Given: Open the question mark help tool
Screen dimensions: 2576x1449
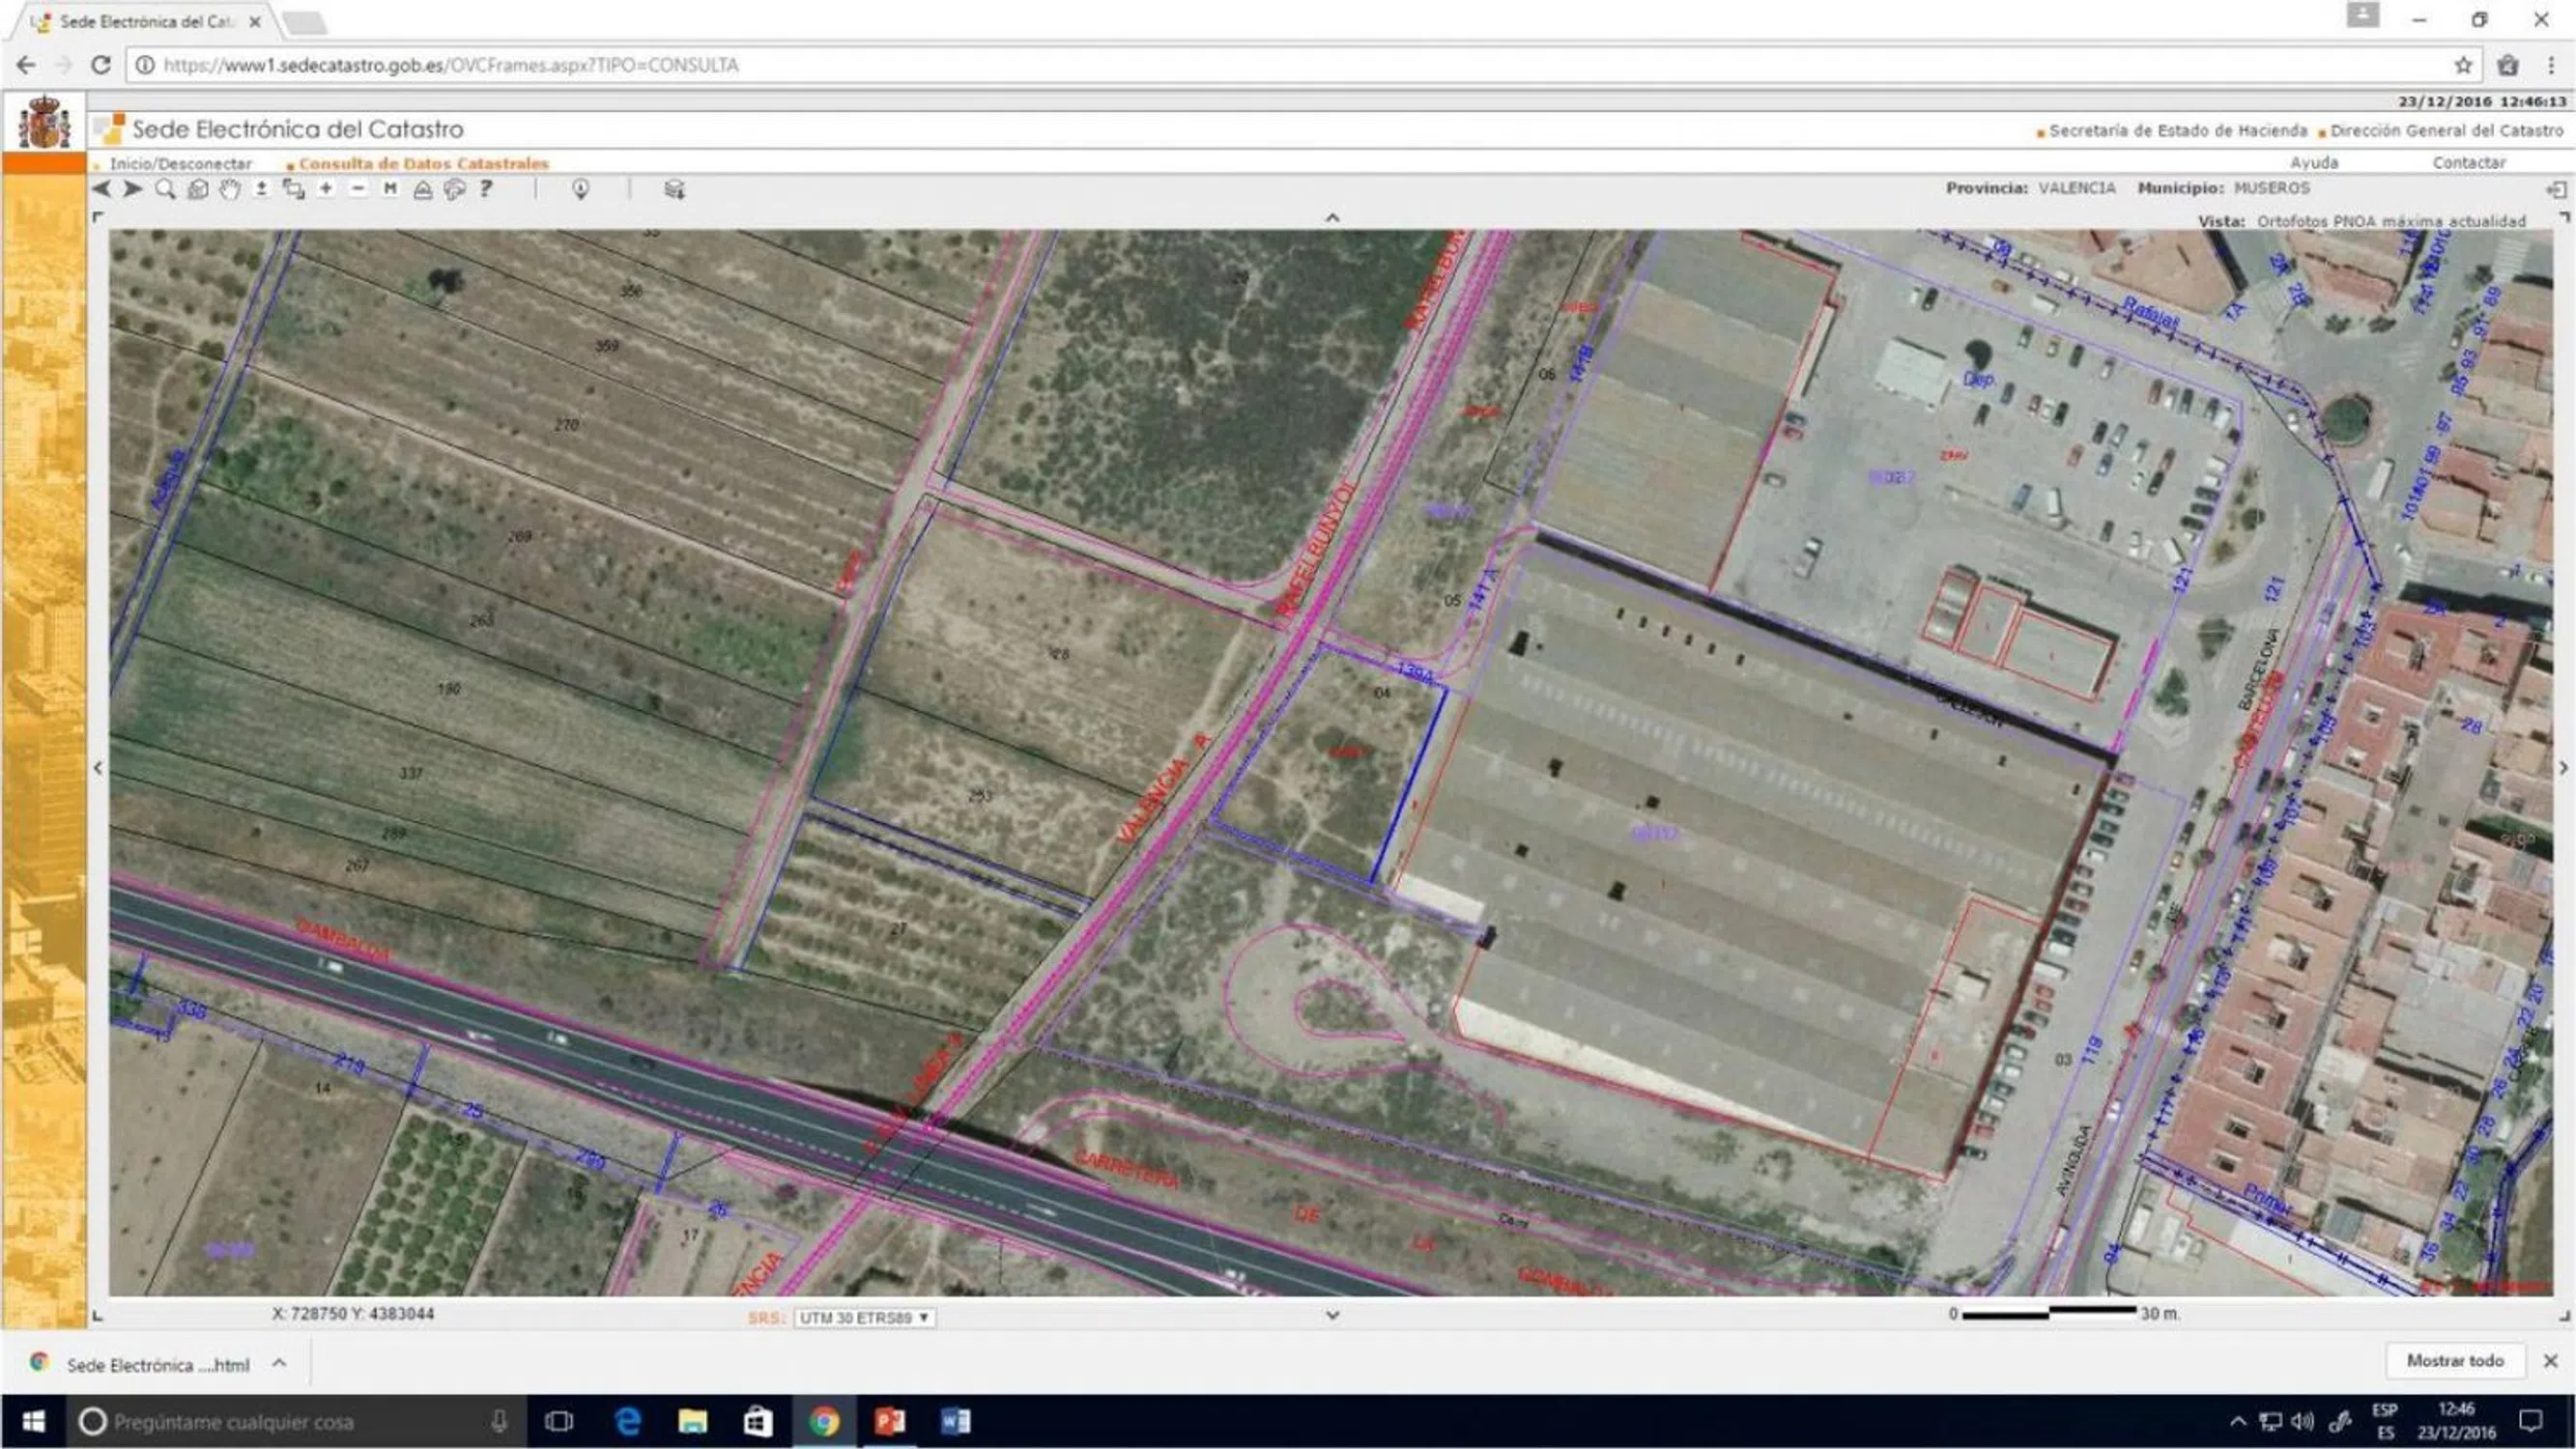Looking at the screenshot, I should (486, 189).
